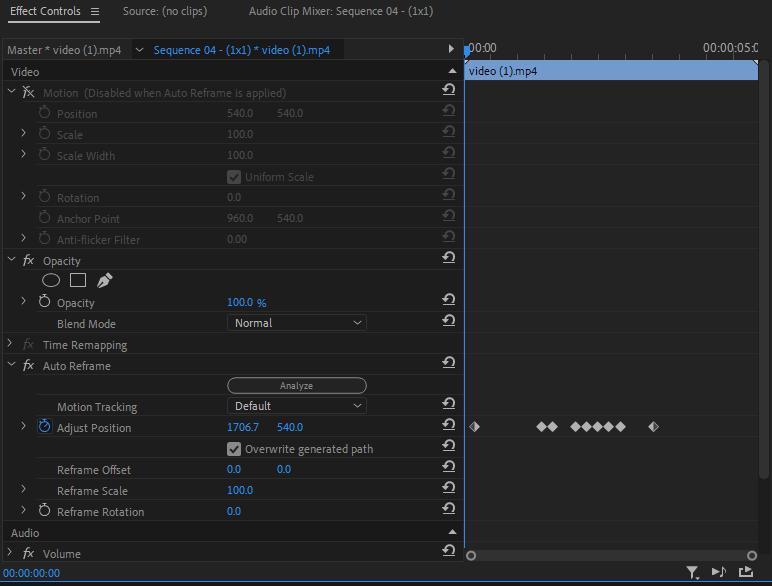Viewport: 772px width, 586px height.
Task: Expand the Time Remapping effect
Action: click(10, 343)
